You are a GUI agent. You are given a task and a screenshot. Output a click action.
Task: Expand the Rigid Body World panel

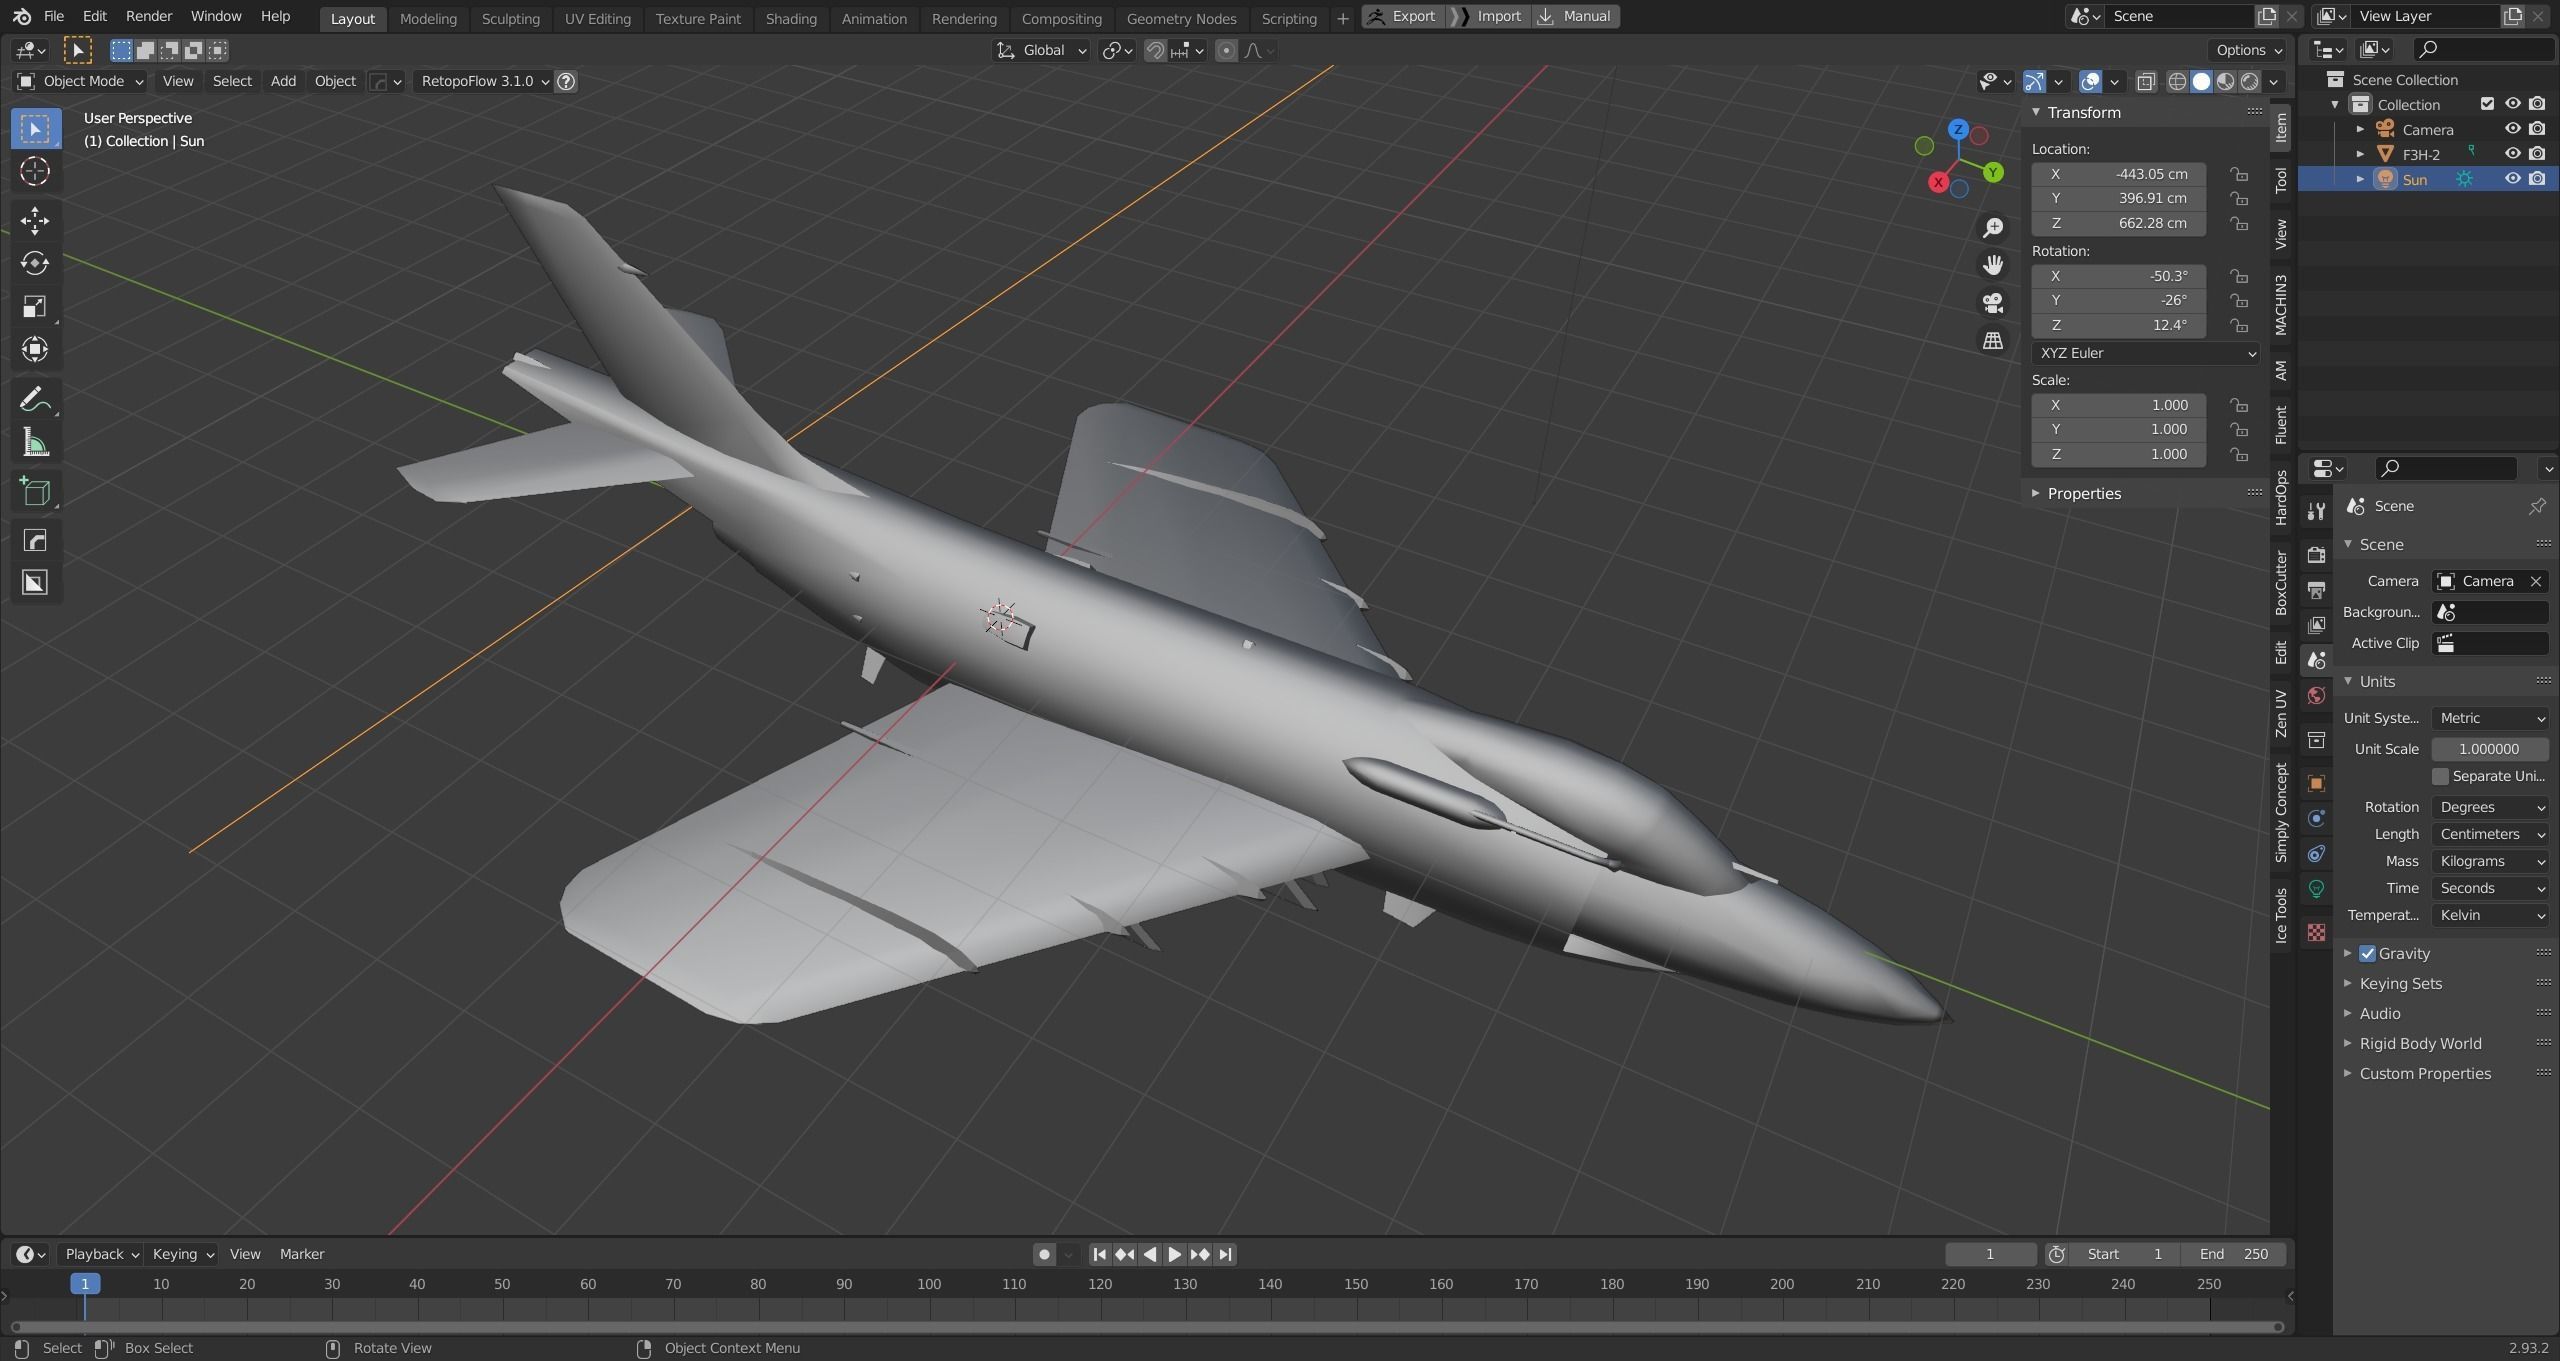pos(2420,1044)
